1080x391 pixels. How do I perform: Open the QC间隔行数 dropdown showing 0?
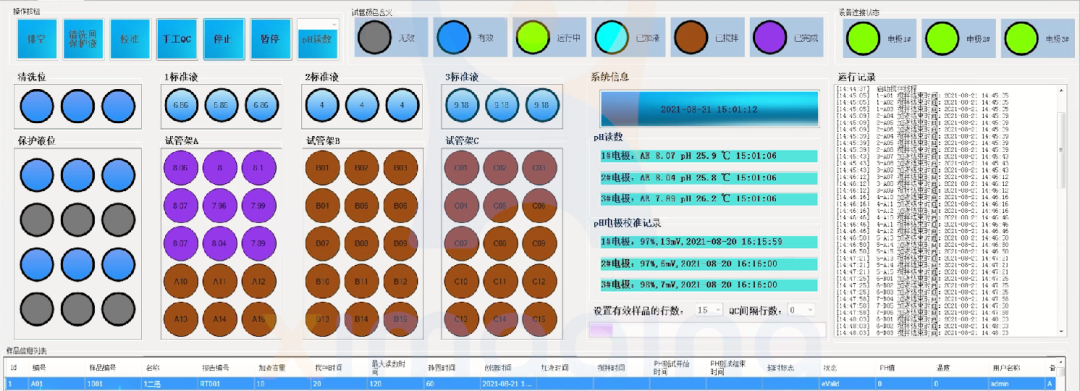(801, 310)
